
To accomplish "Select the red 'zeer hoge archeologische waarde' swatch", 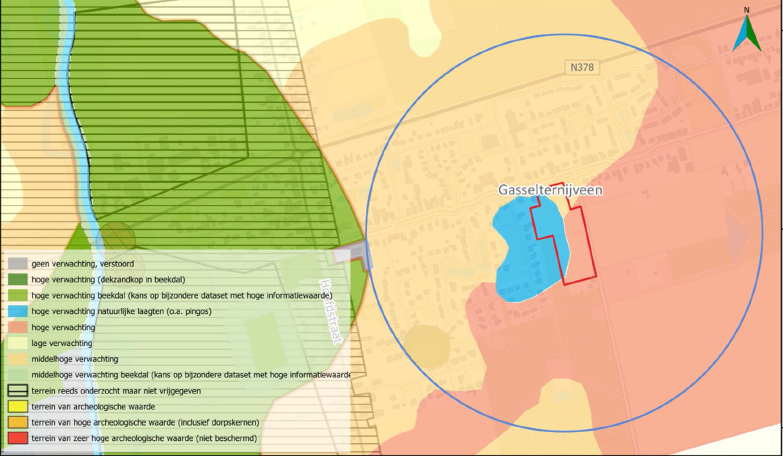I will pyautogui.click(x=16, y=439).
